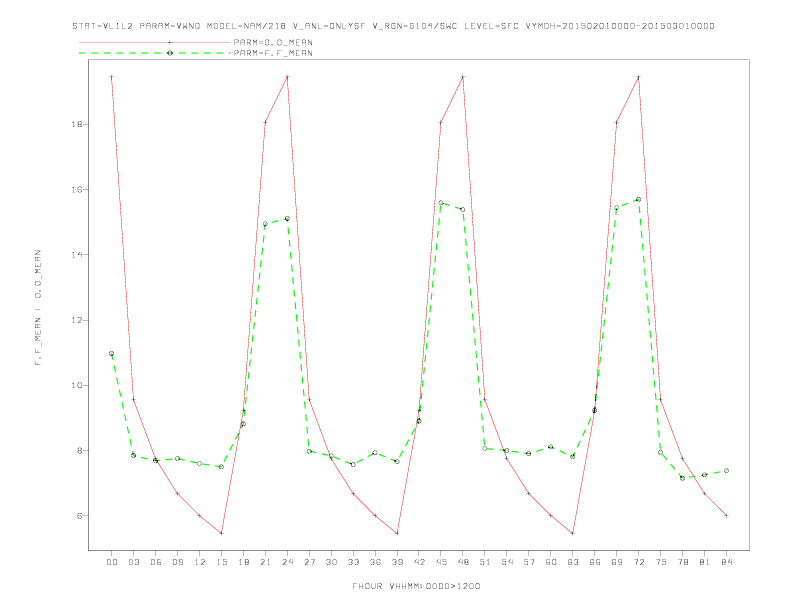
Task: Click x-axis tick label 21
Action: pos(265,562)
